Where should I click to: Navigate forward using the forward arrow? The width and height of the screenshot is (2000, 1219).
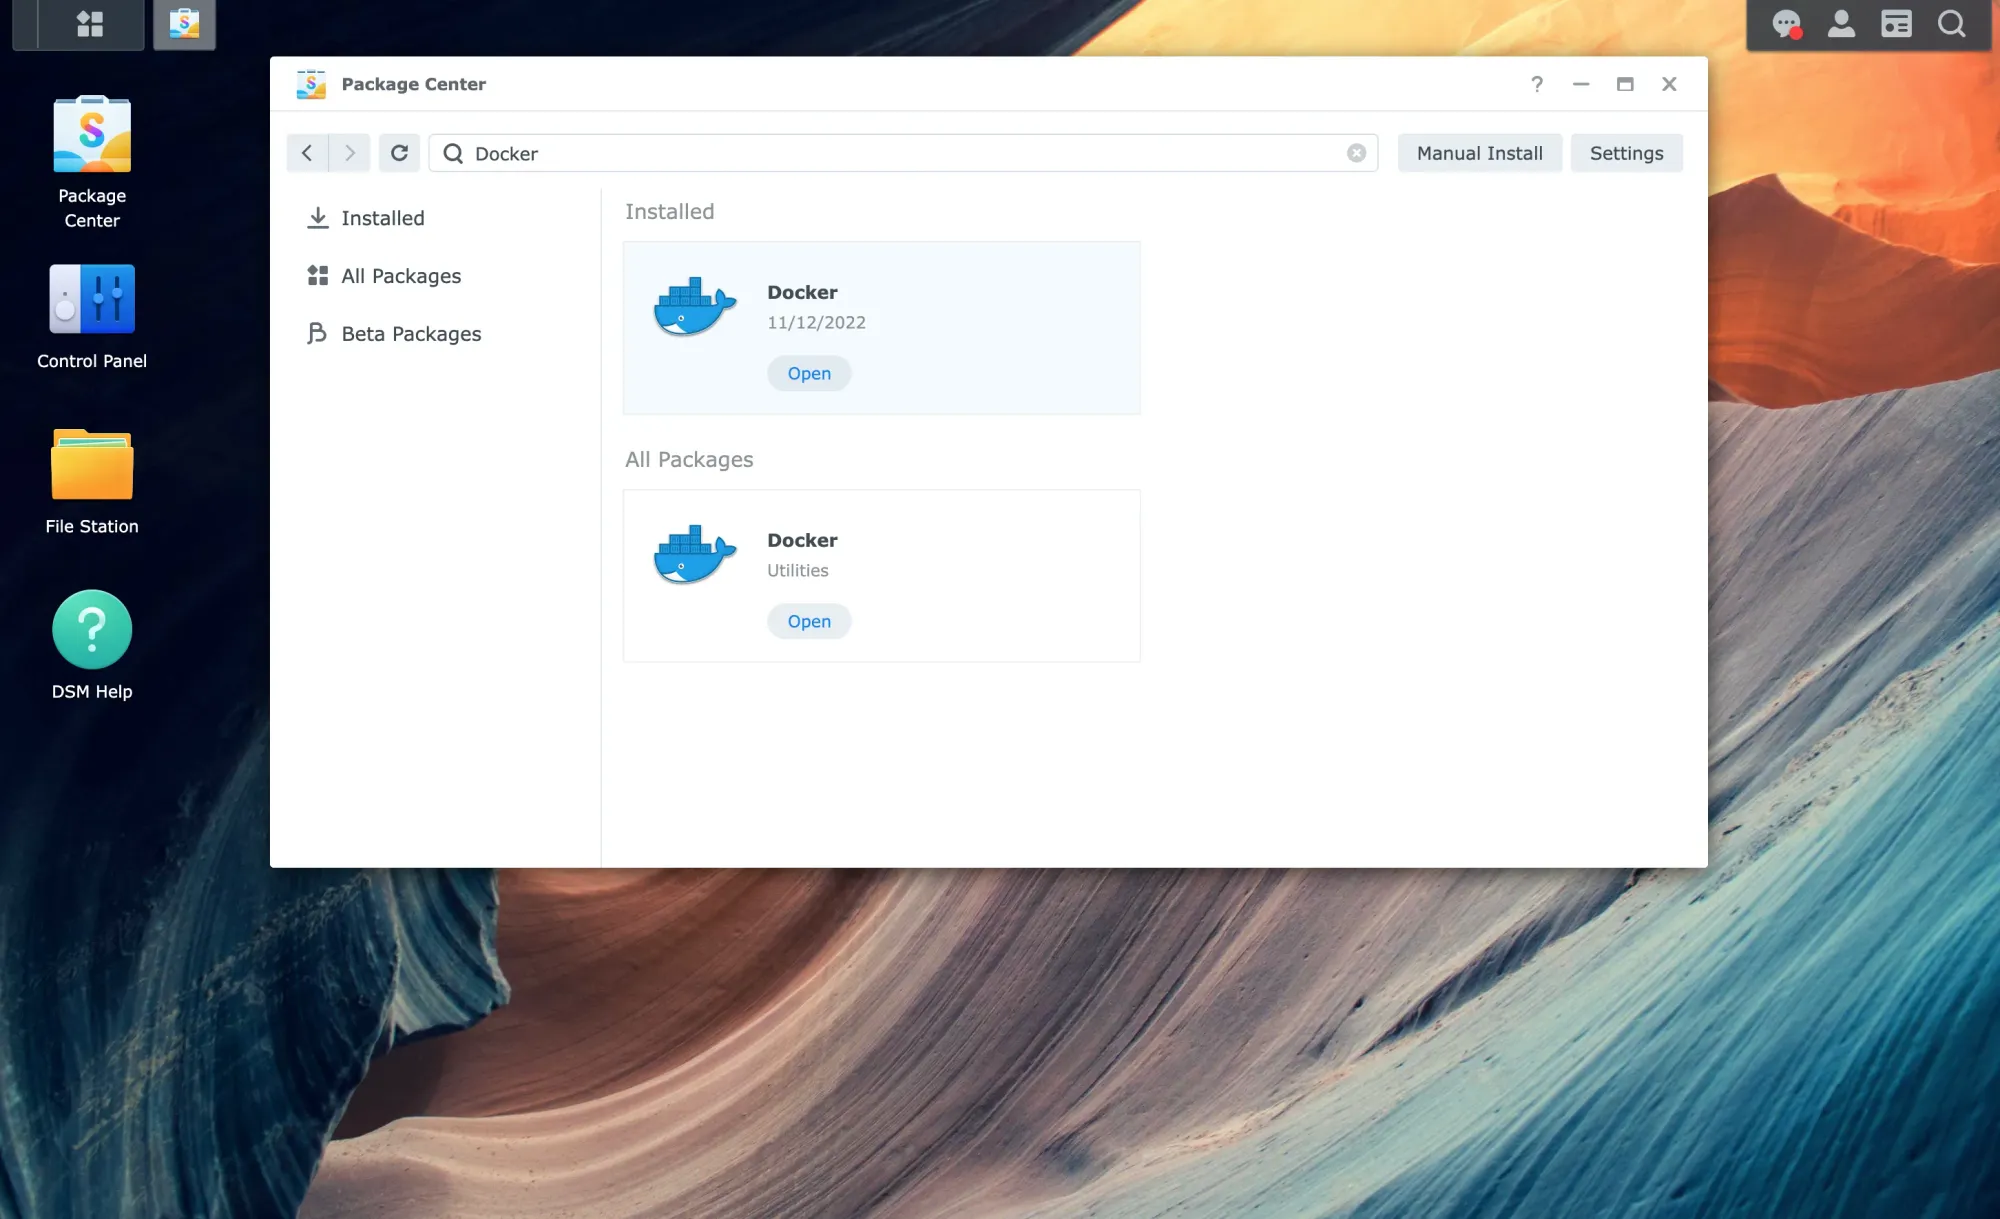[349, 153]
